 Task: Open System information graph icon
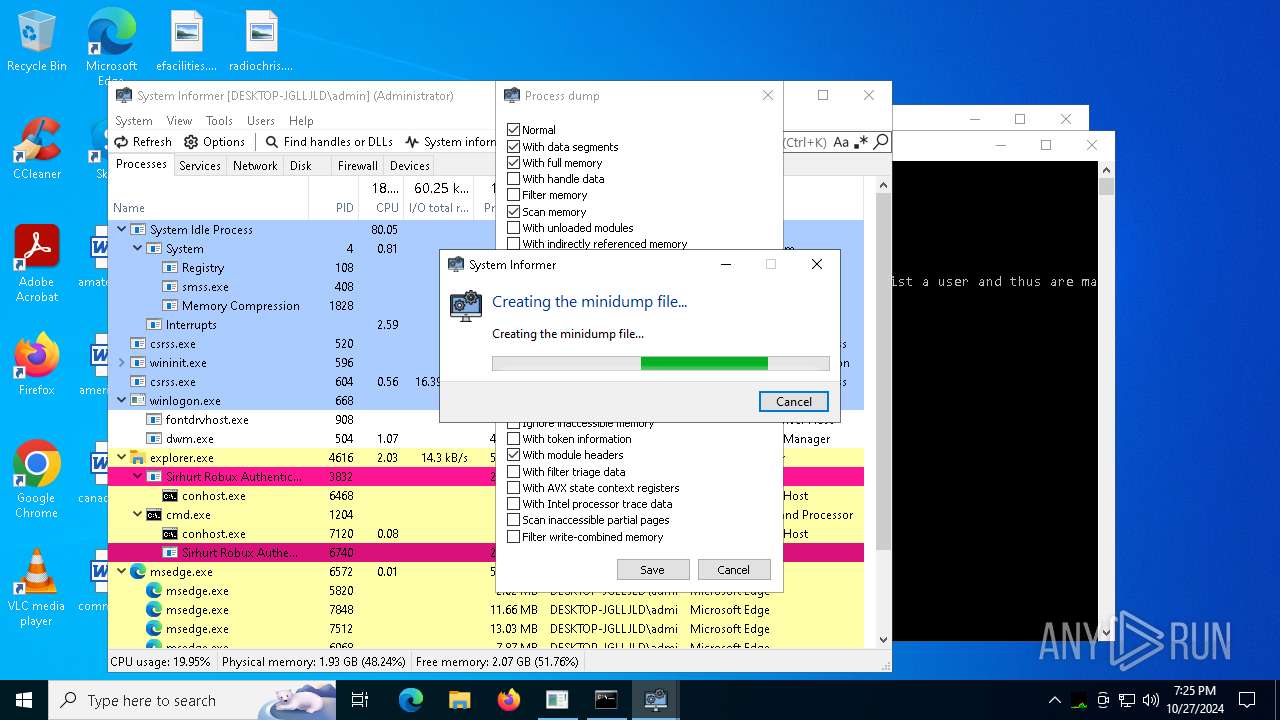pyautogui.click(x=413, y=142)
